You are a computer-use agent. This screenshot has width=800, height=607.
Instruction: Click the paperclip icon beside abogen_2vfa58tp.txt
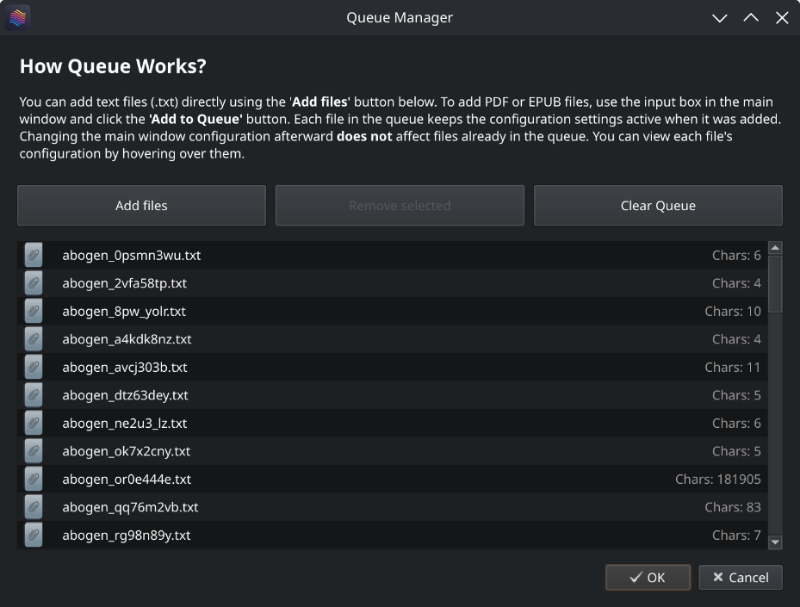pyautogui.click(x=33, y=283)
